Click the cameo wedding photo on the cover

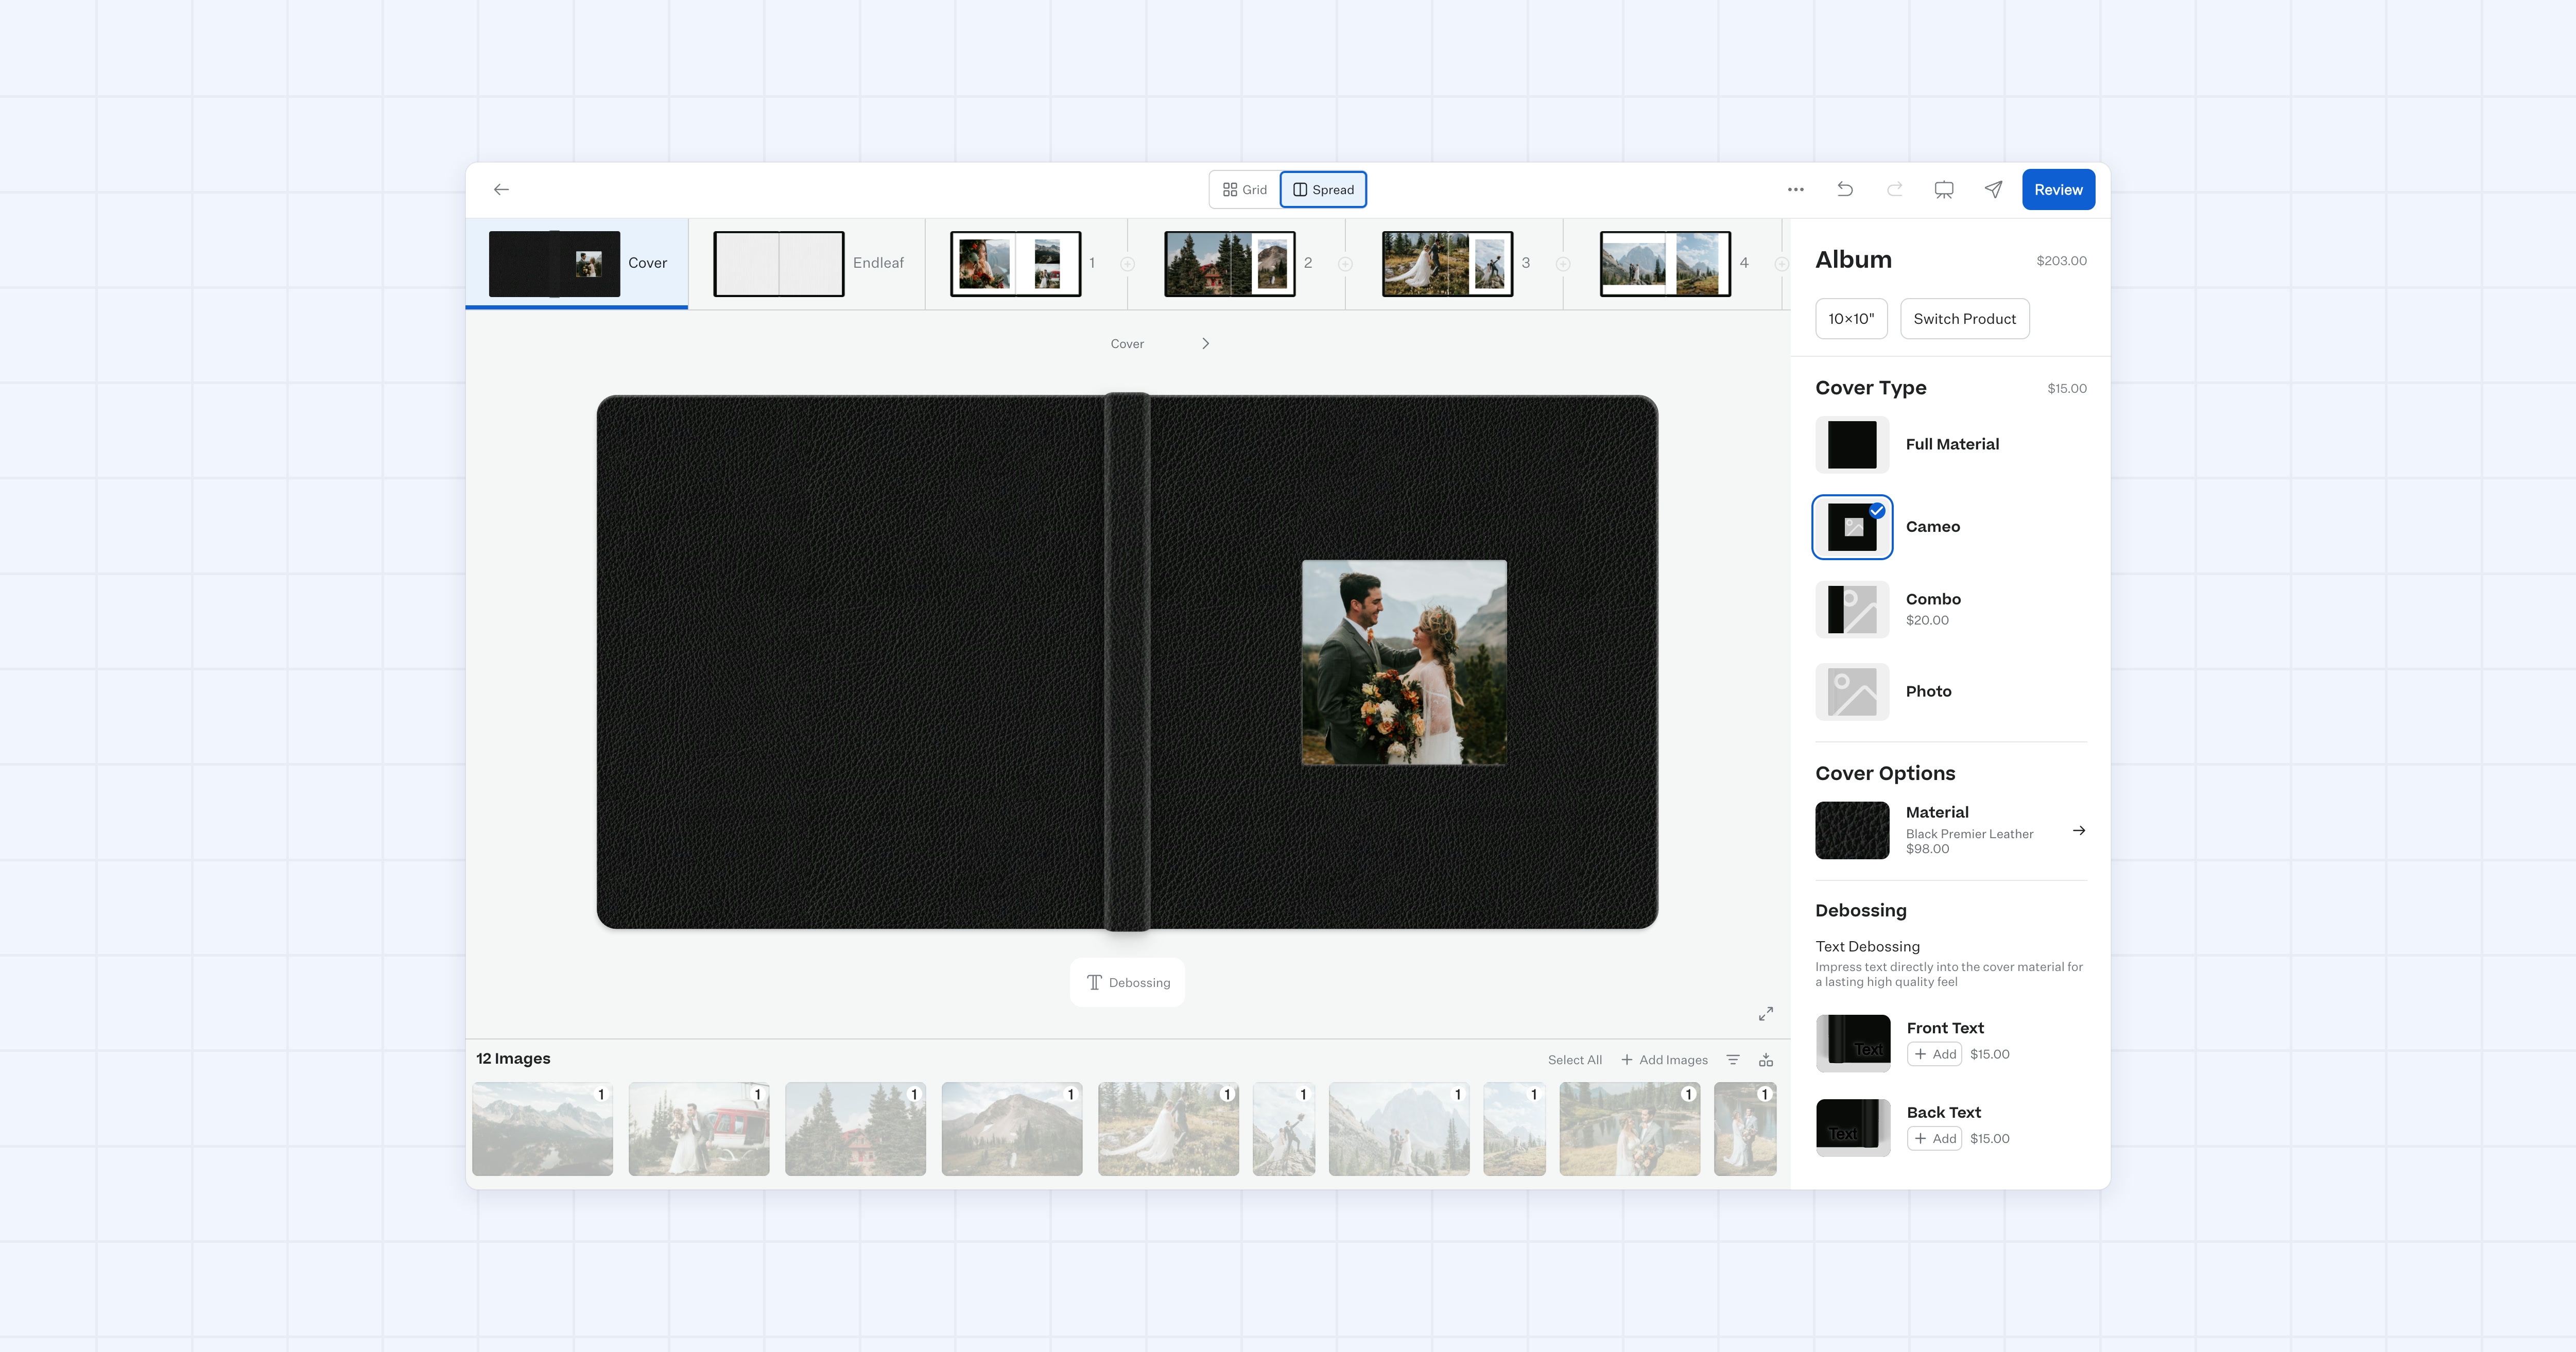pyautogui.click(x=1403, y=663)
